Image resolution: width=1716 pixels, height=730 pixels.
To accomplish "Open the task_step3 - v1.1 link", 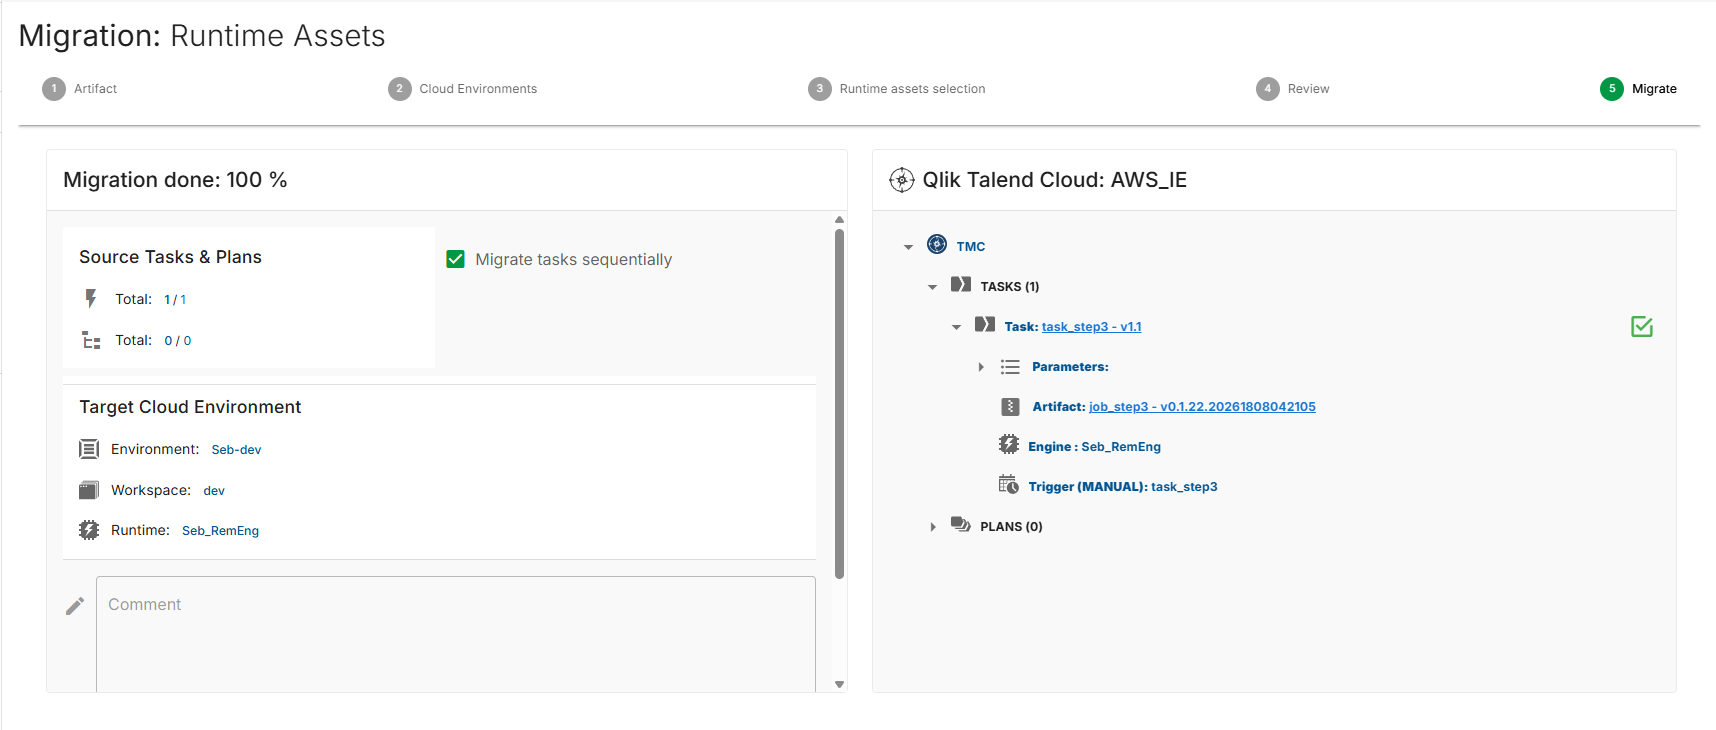I will (1091, 327).
